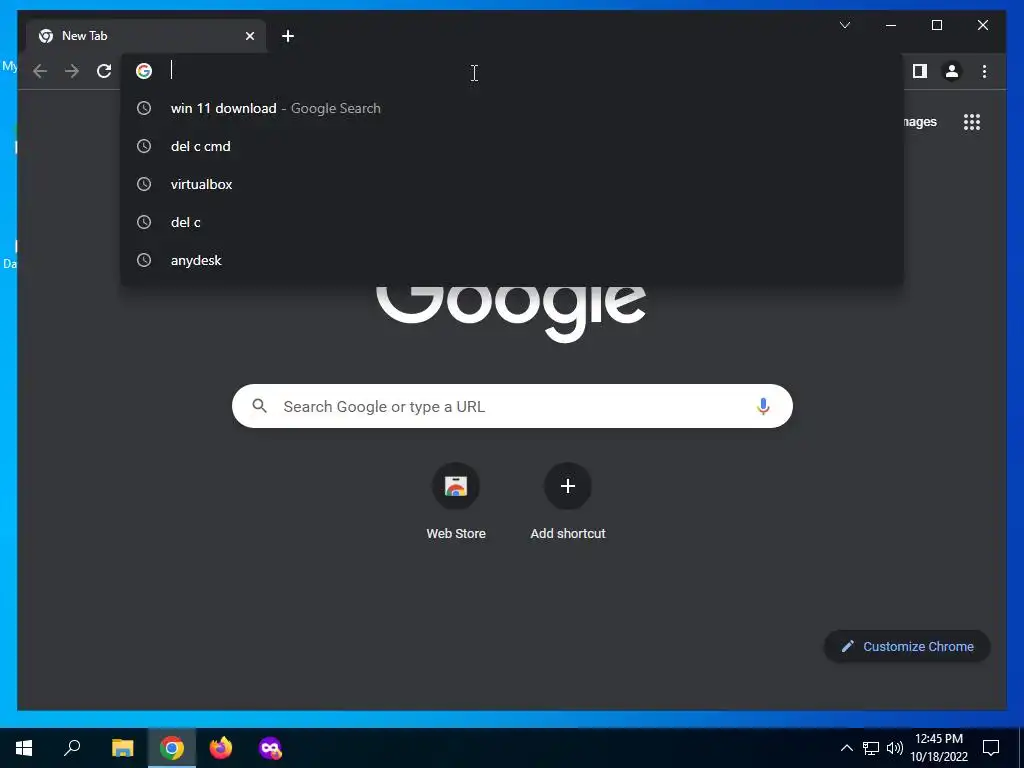Click the voice search microphone icon

click(x=763, y=406)
